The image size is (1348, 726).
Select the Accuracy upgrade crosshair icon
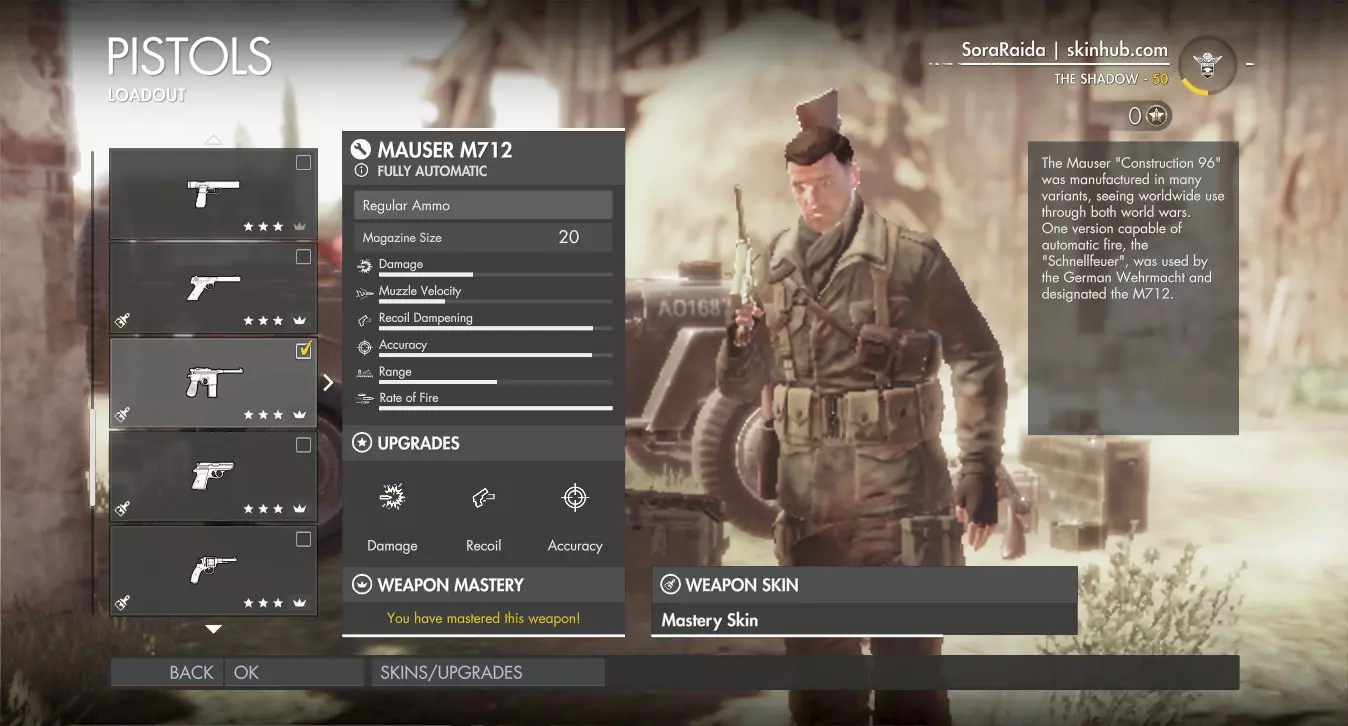coord(575,497)
